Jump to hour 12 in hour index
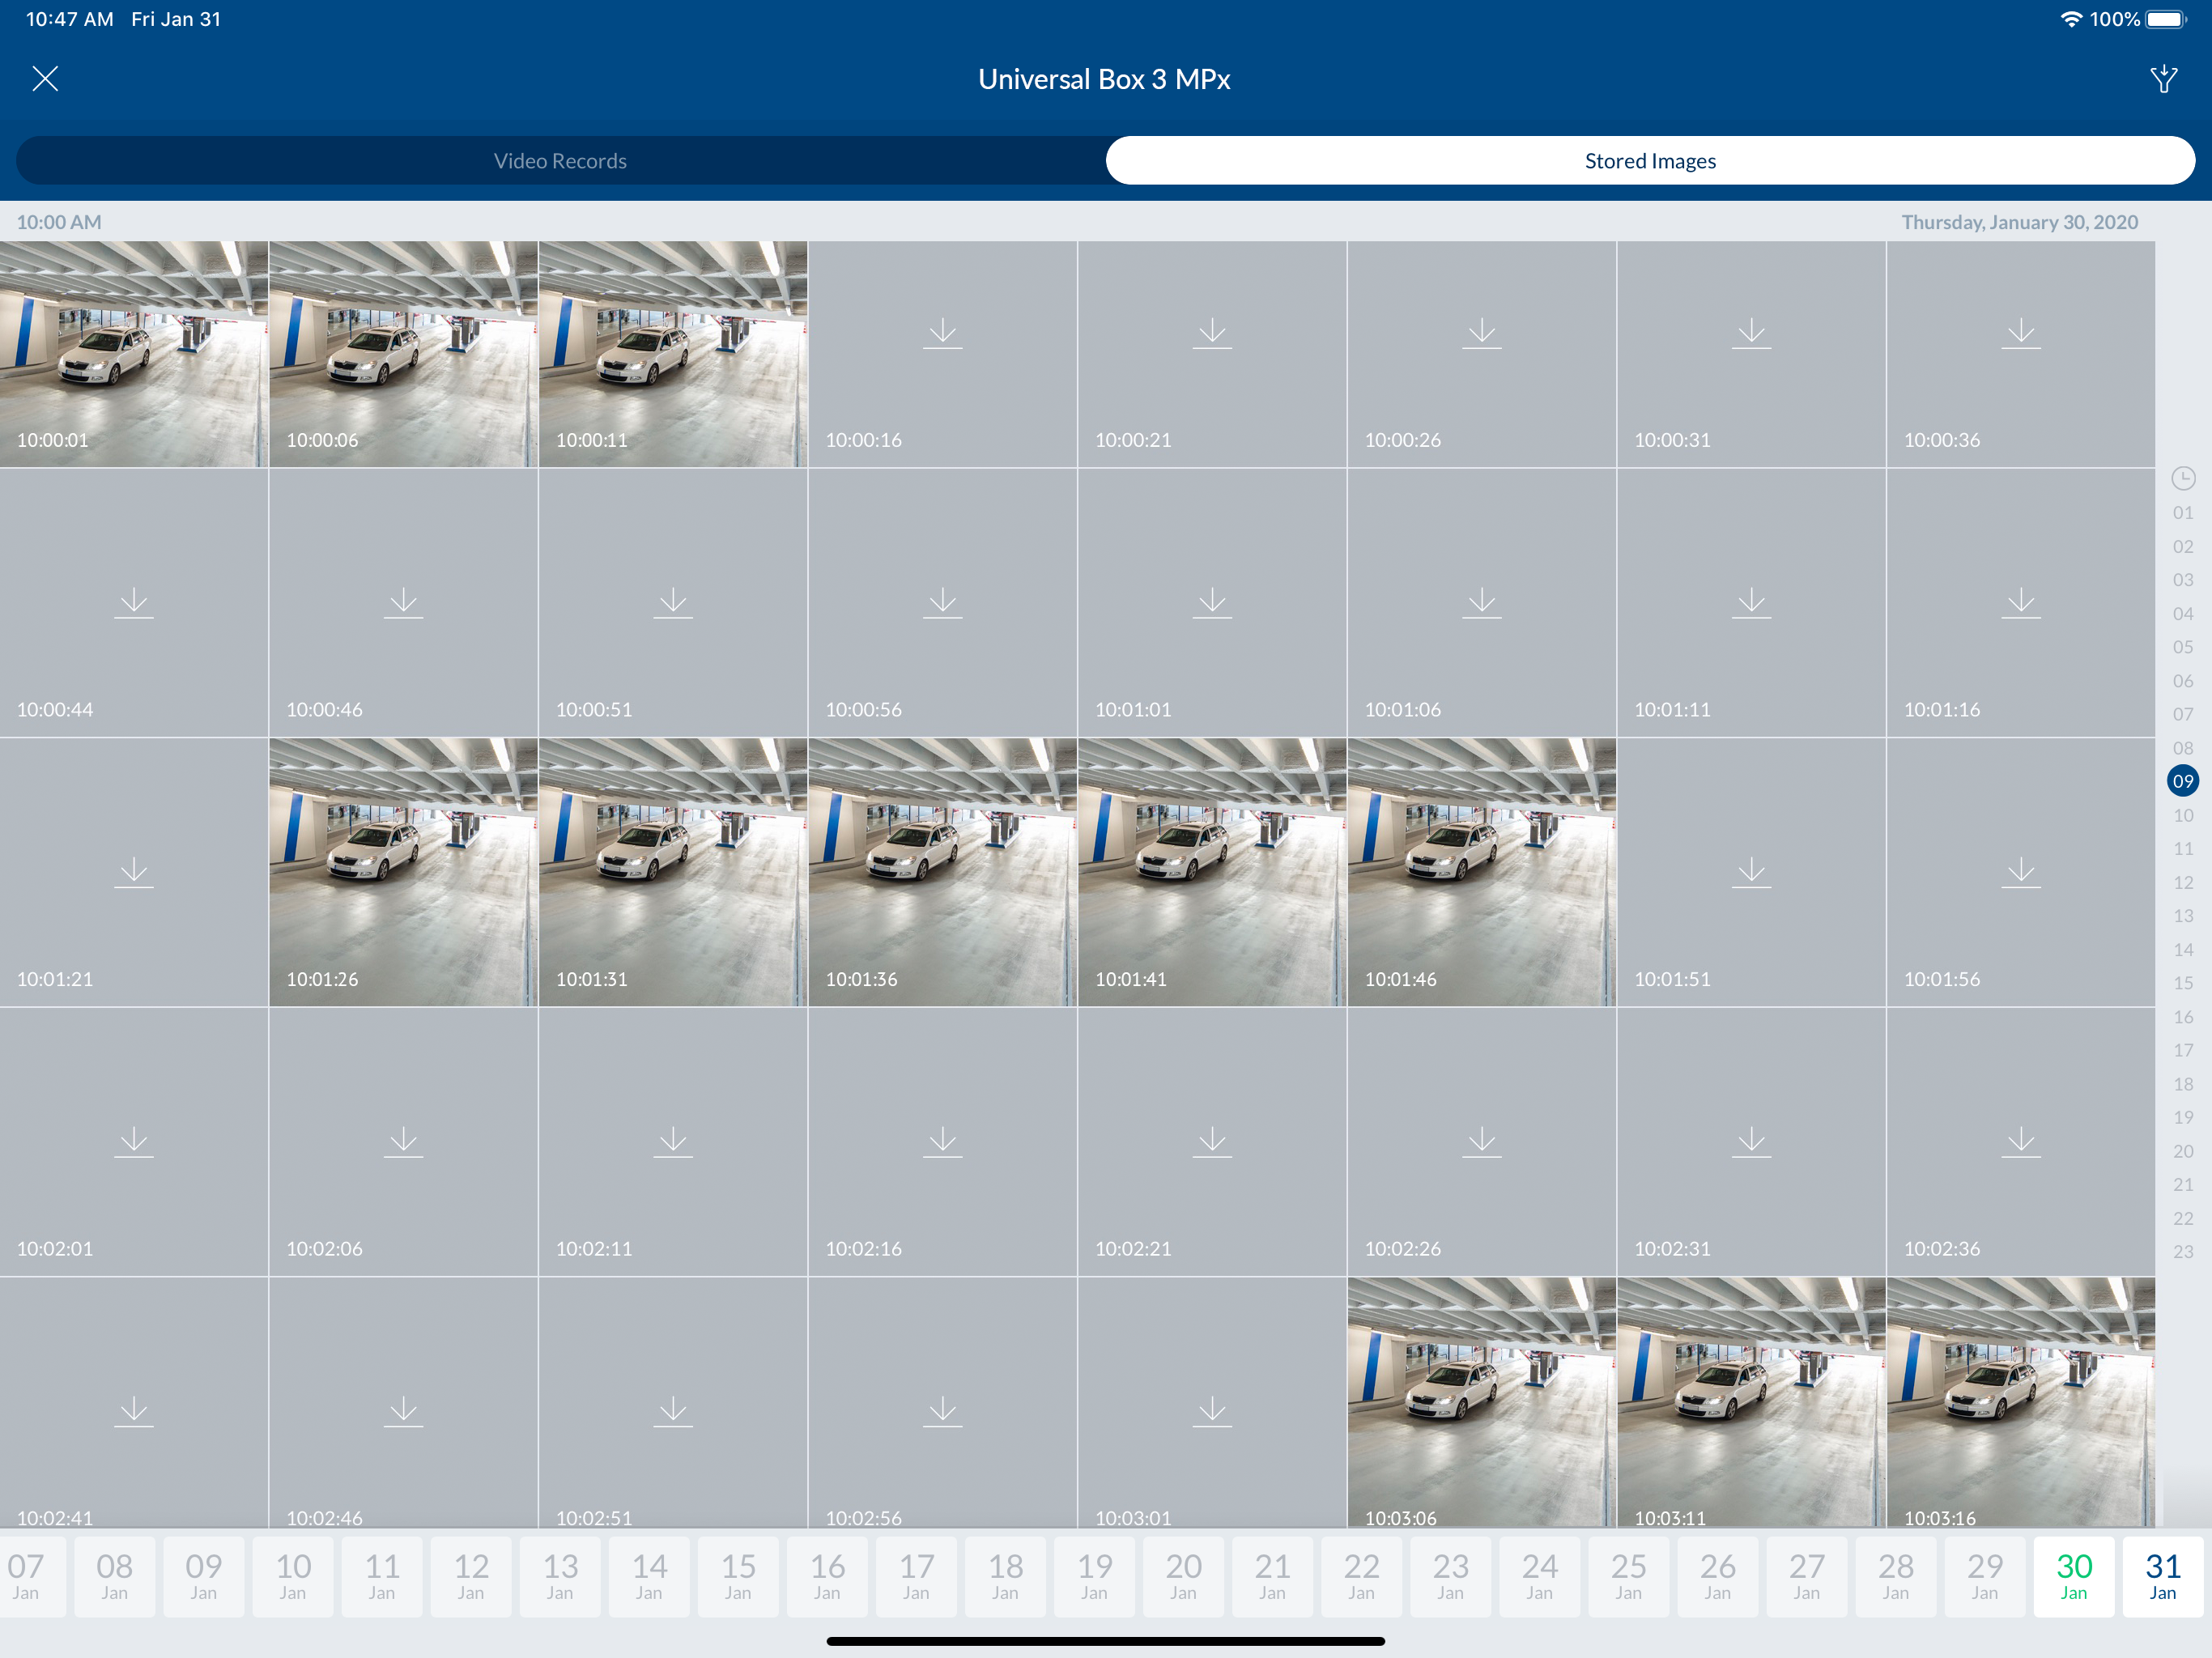Viewport: 2212px width, 1658px height. coord(2183,882)
